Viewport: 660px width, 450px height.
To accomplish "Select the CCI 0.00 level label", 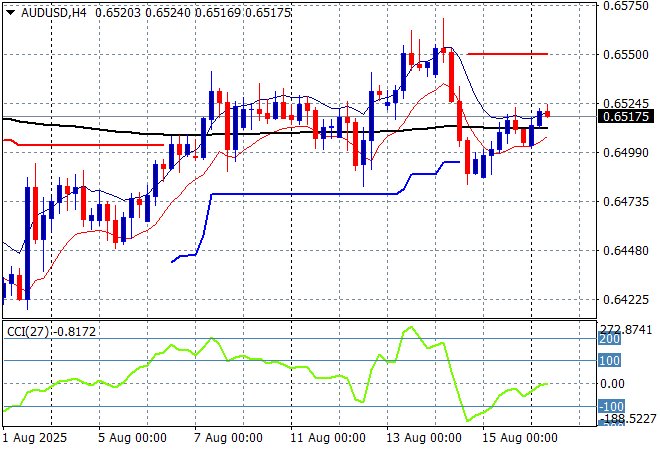I will pyautogui.click(x=612, y=383).
